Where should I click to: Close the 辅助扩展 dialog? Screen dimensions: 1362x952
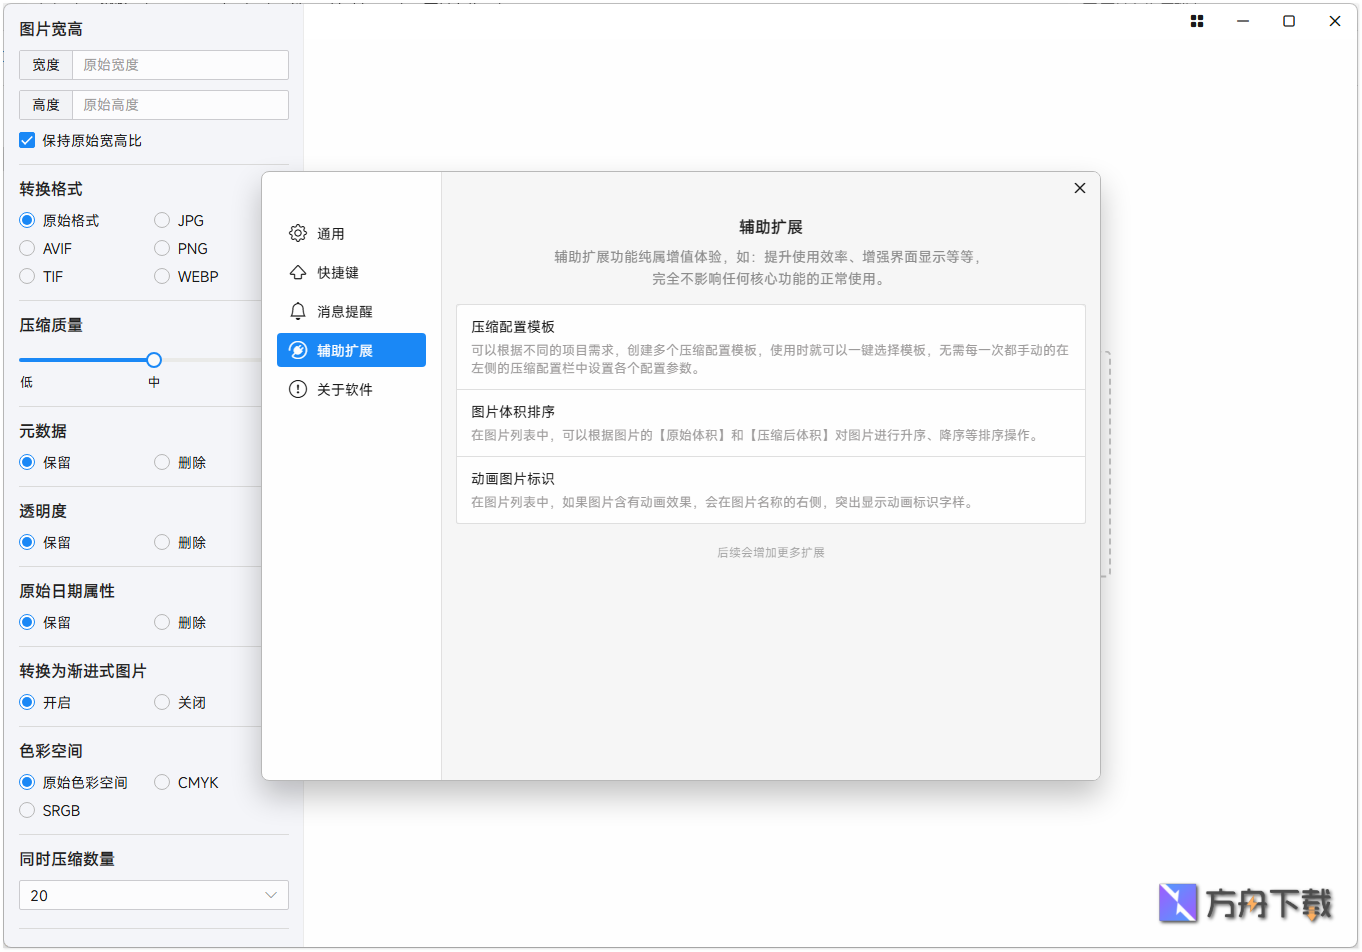pyautogui.click(x=1079, y=188)
